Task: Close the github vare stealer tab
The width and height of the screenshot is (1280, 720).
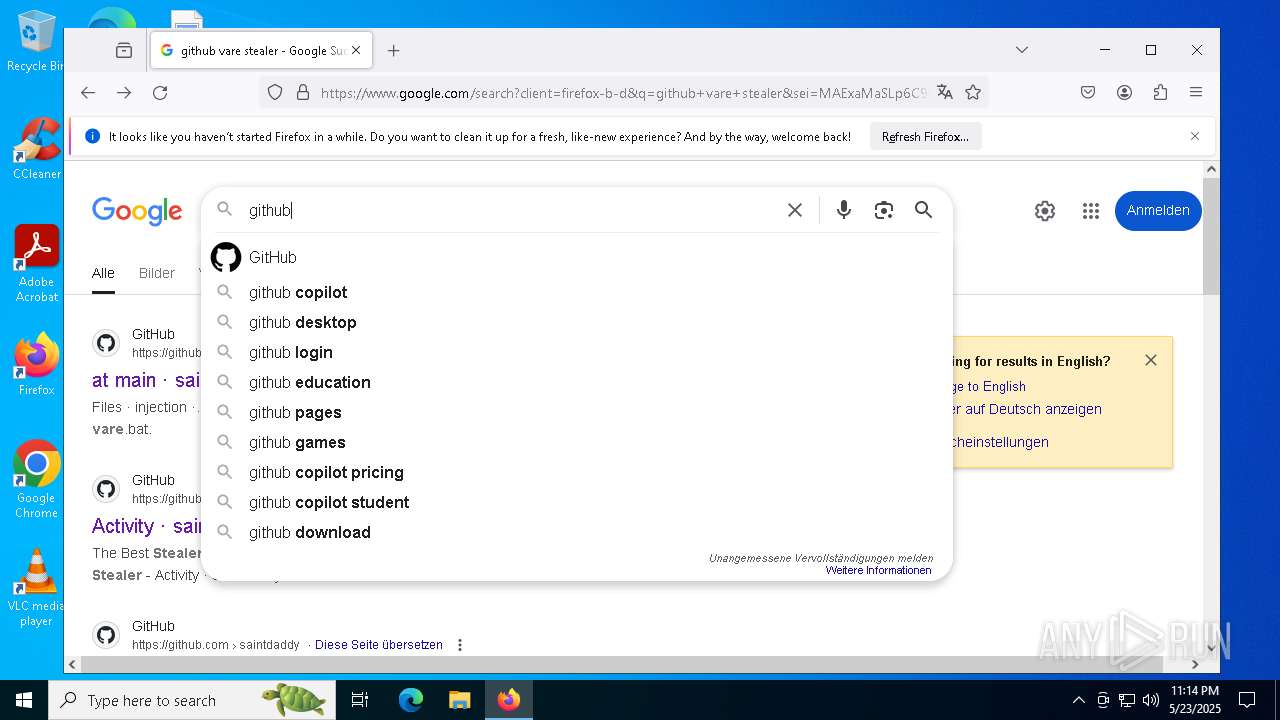Action: click(356, 50)
